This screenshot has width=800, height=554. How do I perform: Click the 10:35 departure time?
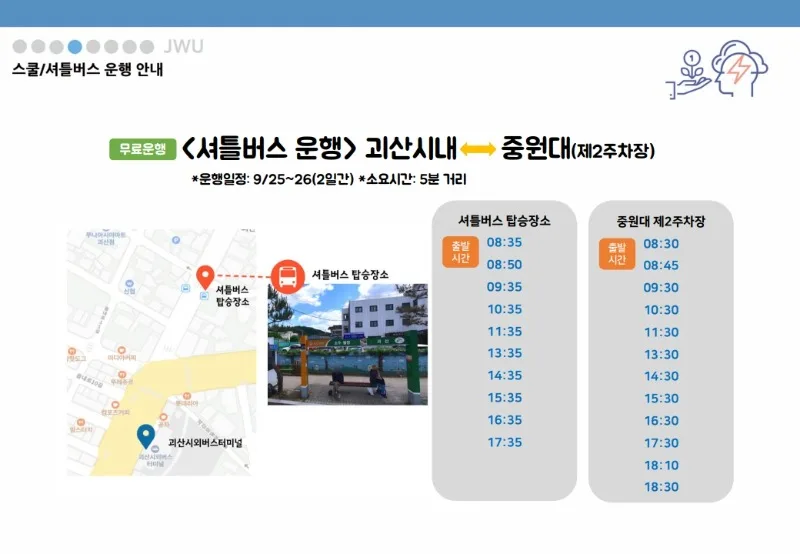[x=505, y=309]
